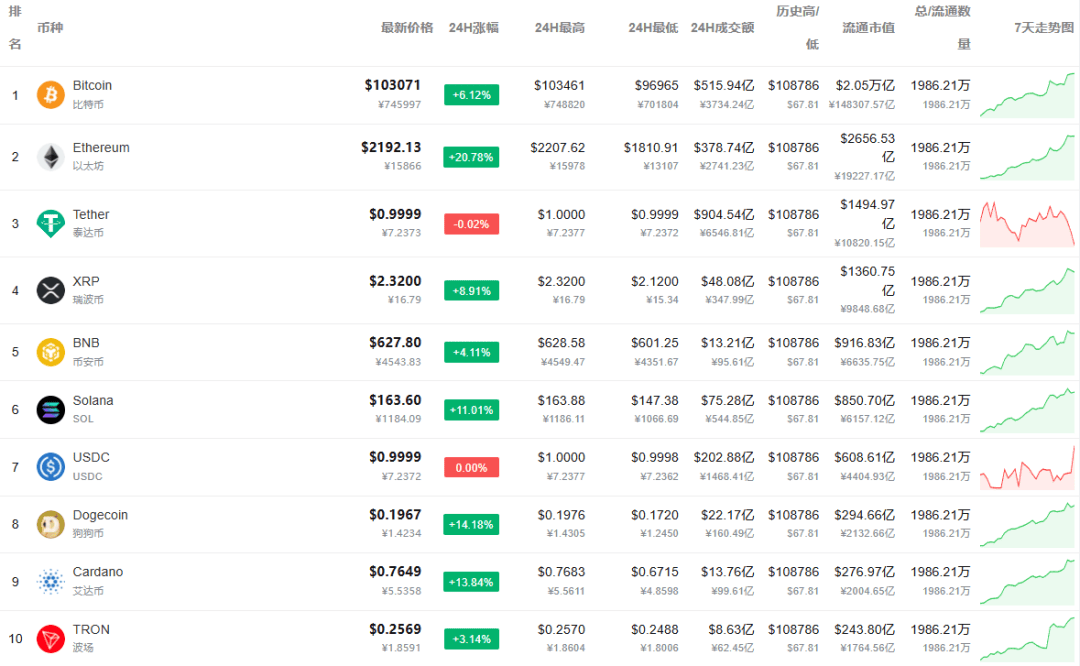This screenshot has width=1080, height=666.
Task: Sort by 最新价格 column header
Action: tap(407, 28)
